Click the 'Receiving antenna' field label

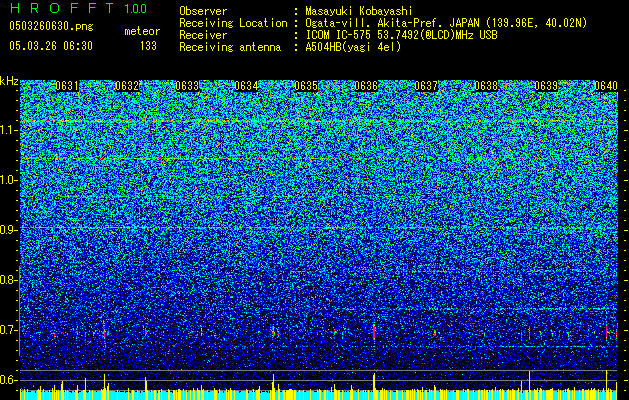(x=230, y=47)
